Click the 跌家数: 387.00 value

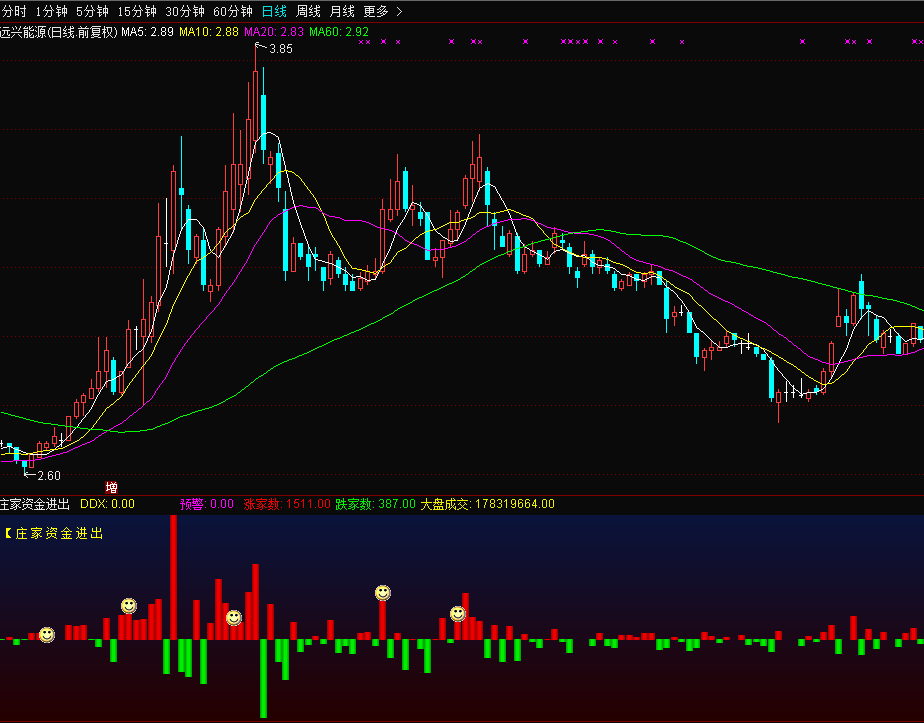(375, 504)
